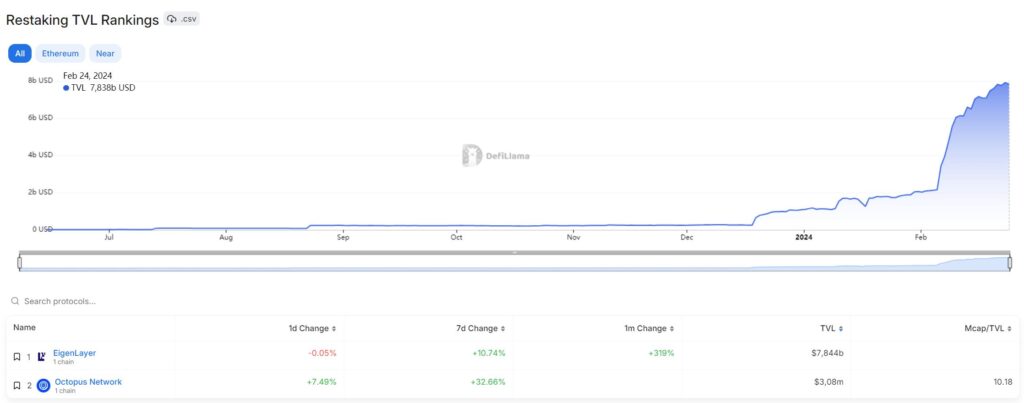Click the +7.49% 1d change value
Image resolution: width=1024 pixels, height=403 pixels.
point(322,381)
